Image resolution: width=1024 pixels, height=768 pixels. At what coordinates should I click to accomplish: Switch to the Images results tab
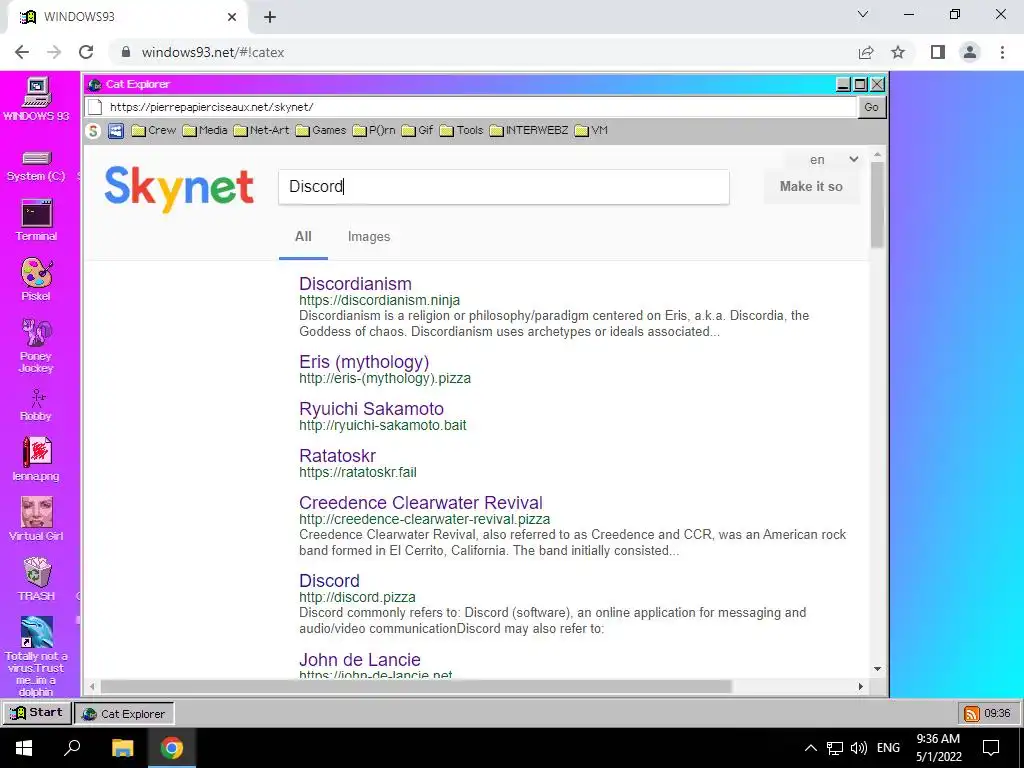coord(369,237)
